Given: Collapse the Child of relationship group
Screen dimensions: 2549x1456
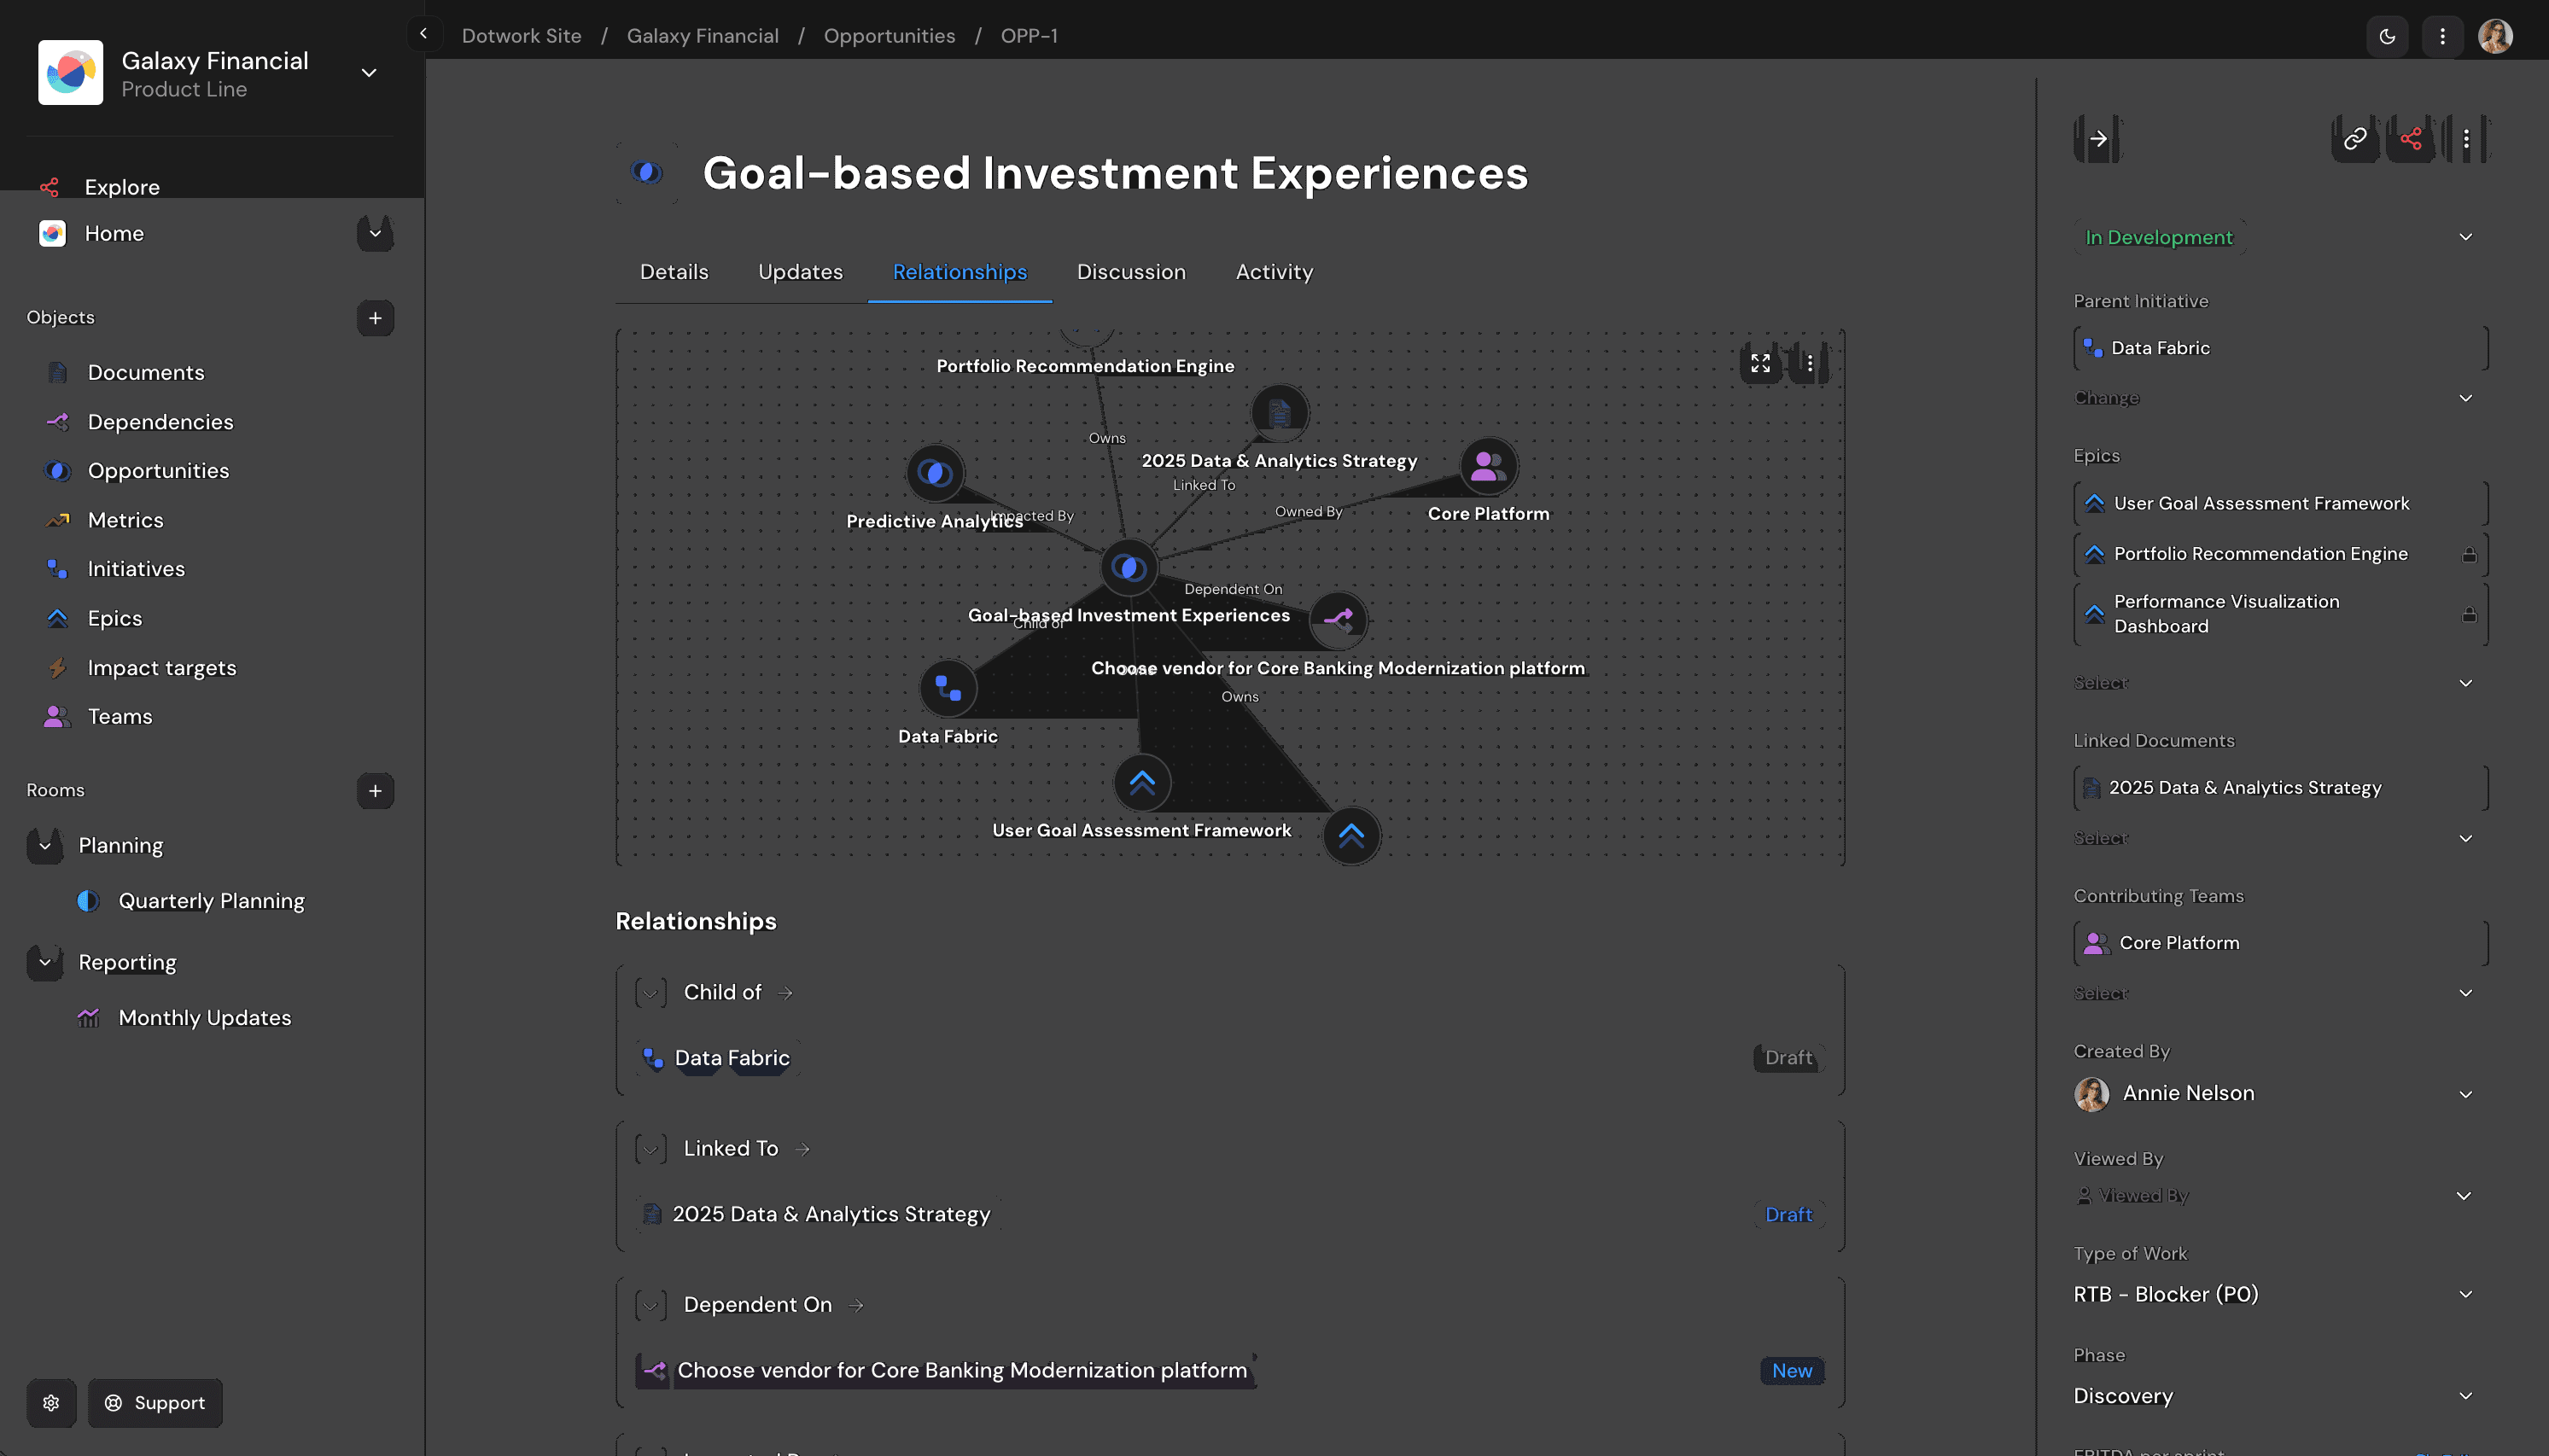Looking at the screenshot, I should [651, 992].
